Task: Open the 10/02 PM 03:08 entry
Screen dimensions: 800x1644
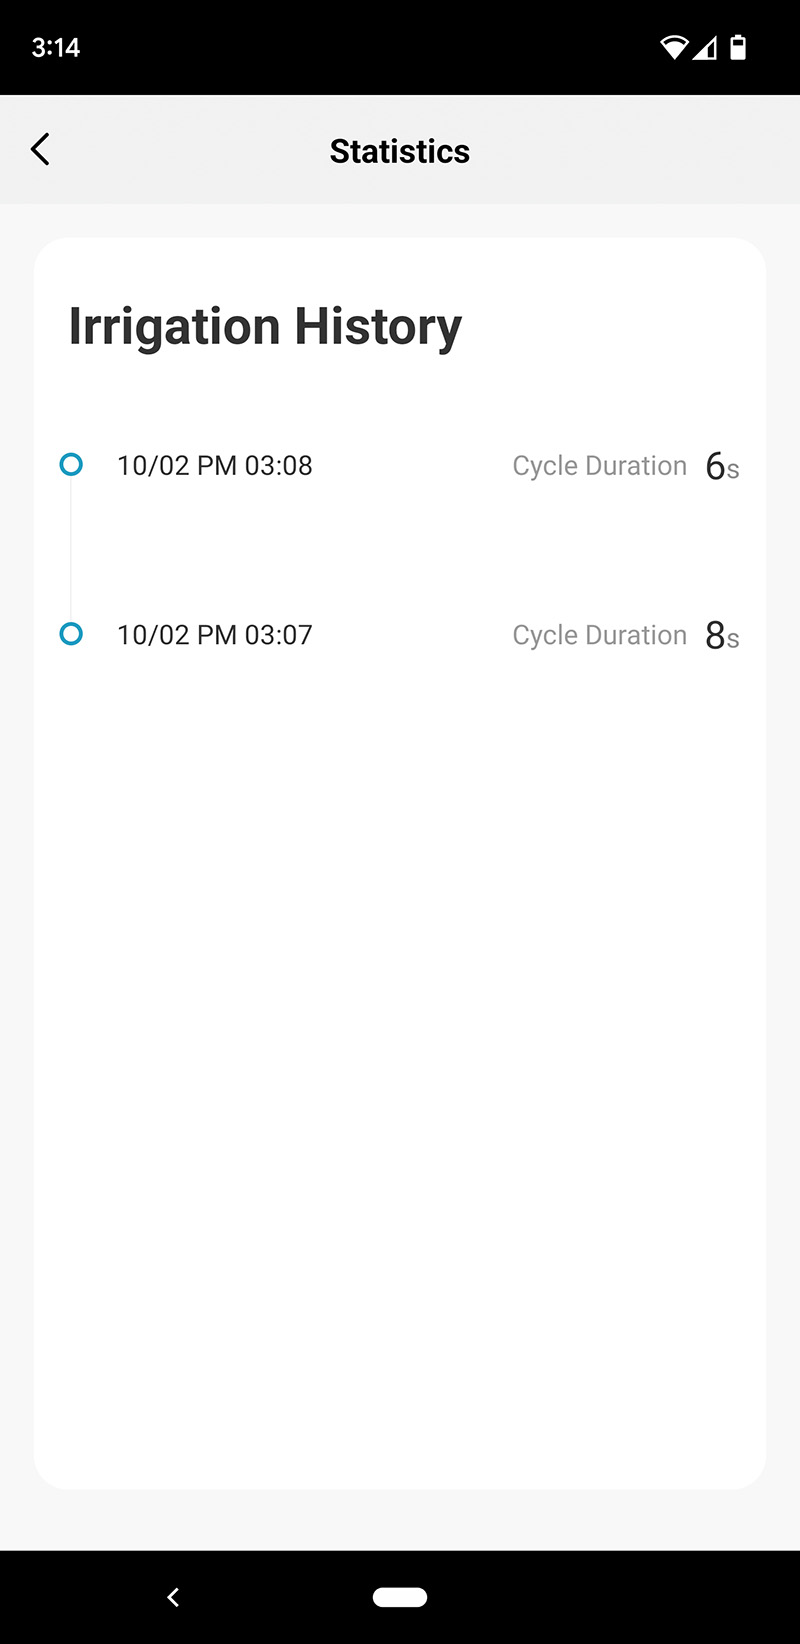Action: (x=215, y=465)
